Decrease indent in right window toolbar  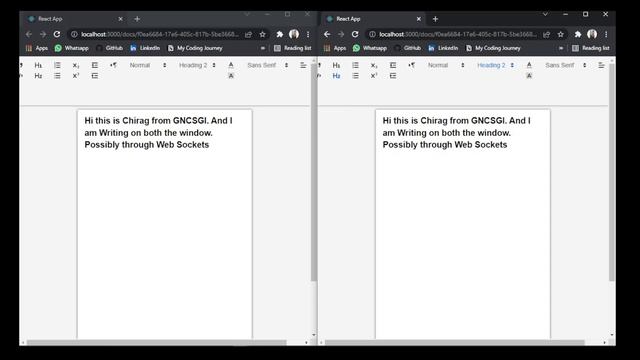click(x=393, y=65)
